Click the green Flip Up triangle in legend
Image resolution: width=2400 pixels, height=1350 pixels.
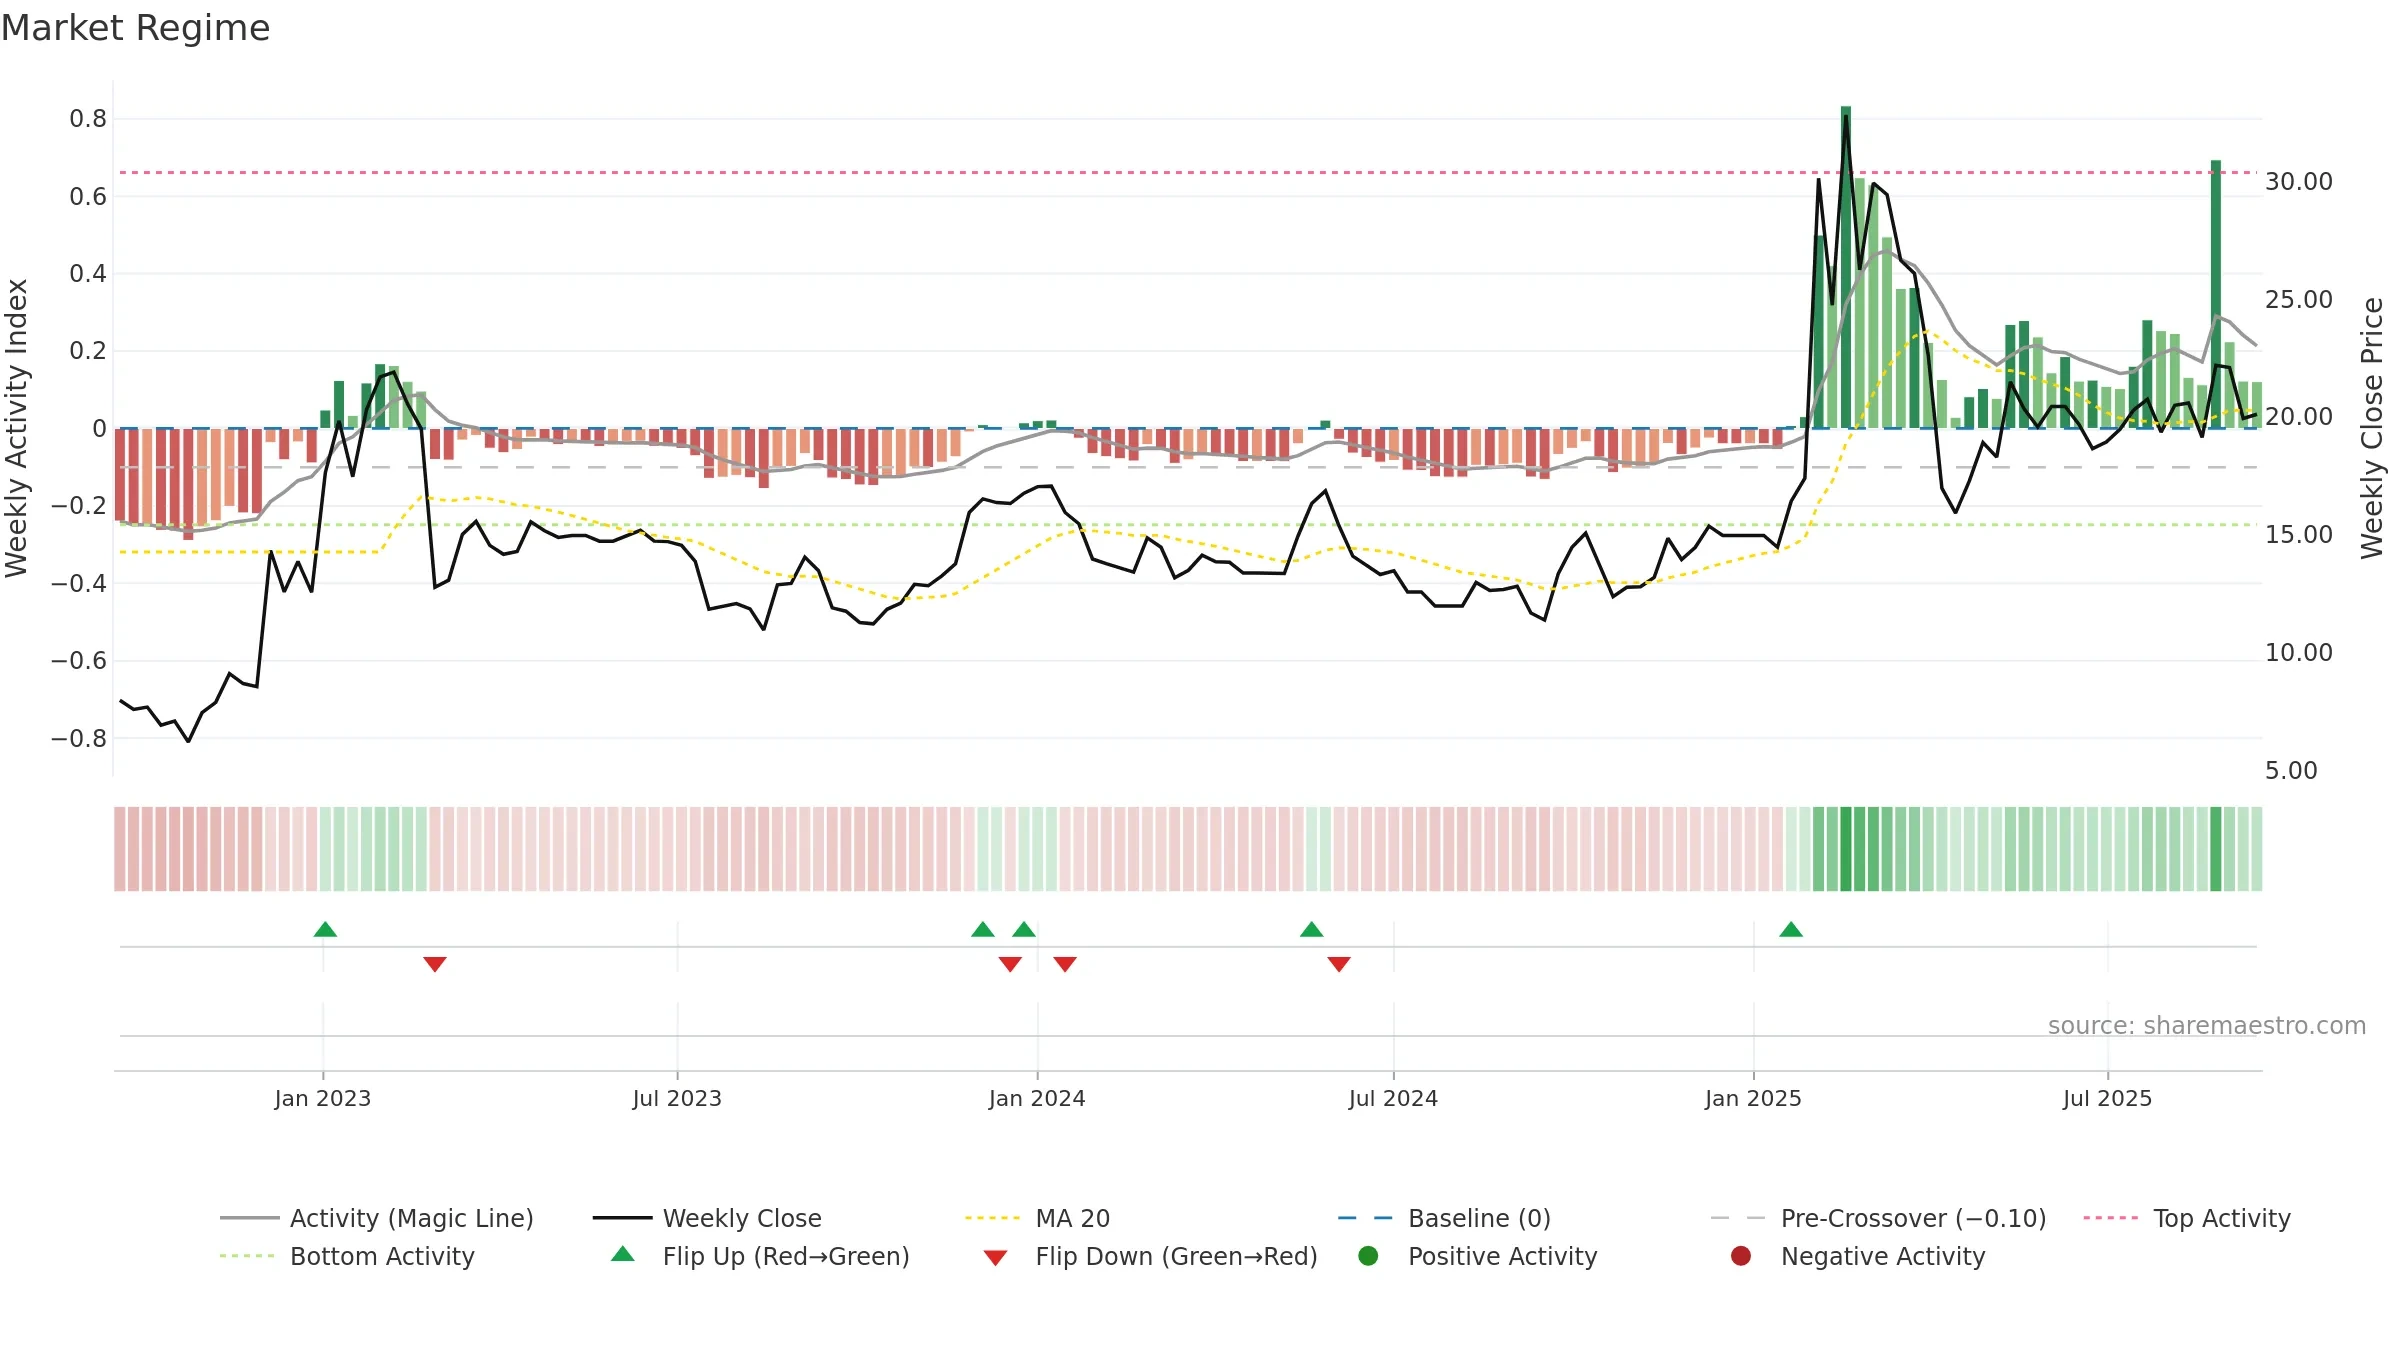[623, 1254]
